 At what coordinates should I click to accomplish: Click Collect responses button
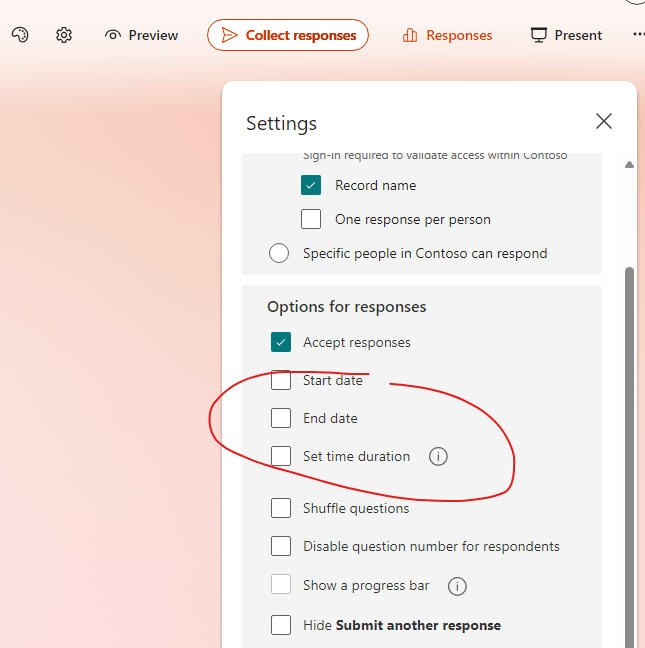click(288, 35)
